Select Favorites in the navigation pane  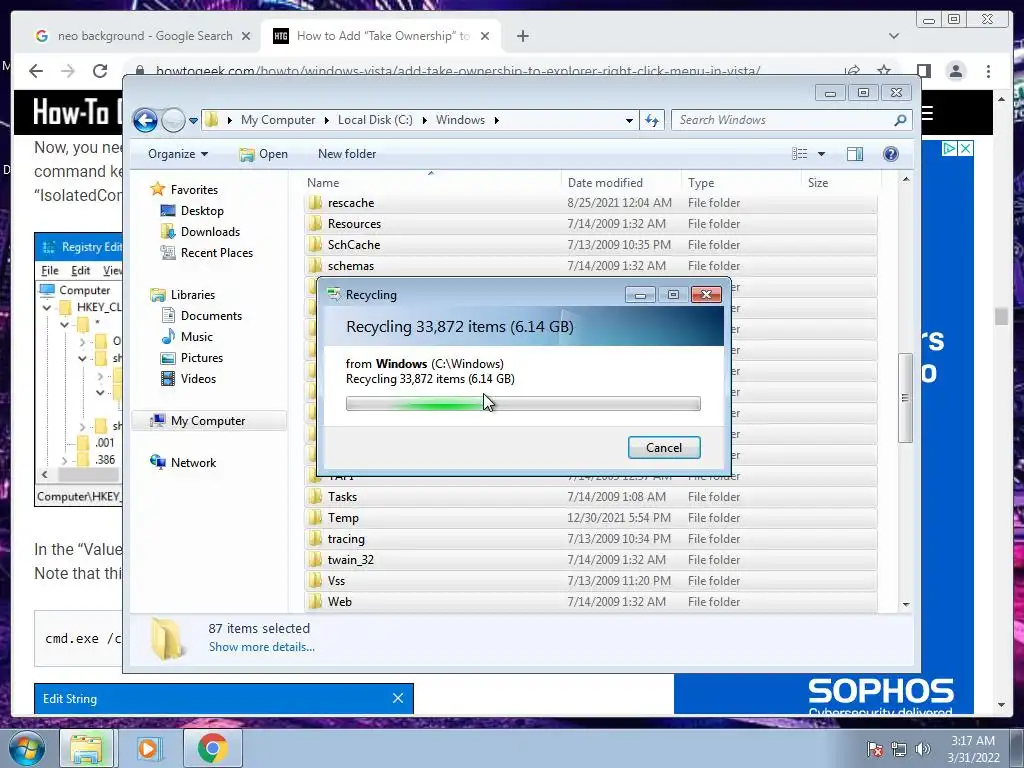[x=194, y=190]
